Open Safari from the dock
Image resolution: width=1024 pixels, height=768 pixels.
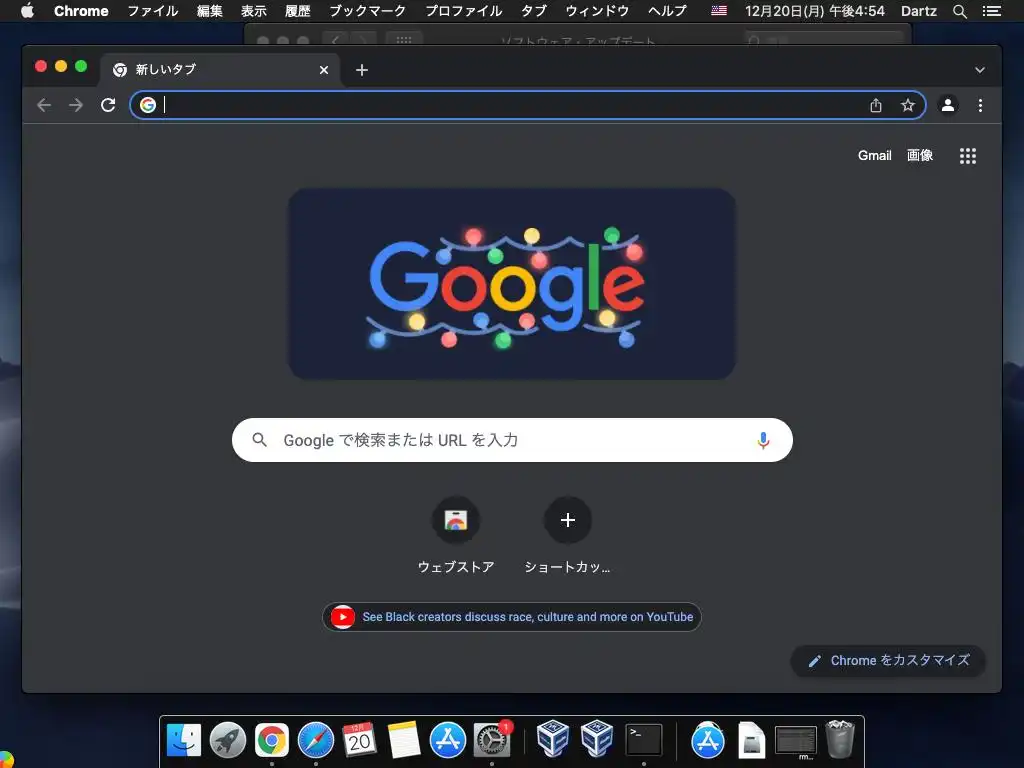click(315, 741)
